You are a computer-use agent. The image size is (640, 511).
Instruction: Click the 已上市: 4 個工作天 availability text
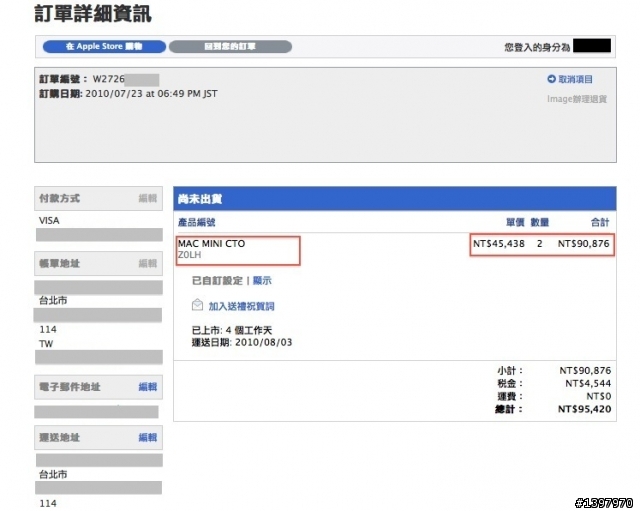[232, 330]
